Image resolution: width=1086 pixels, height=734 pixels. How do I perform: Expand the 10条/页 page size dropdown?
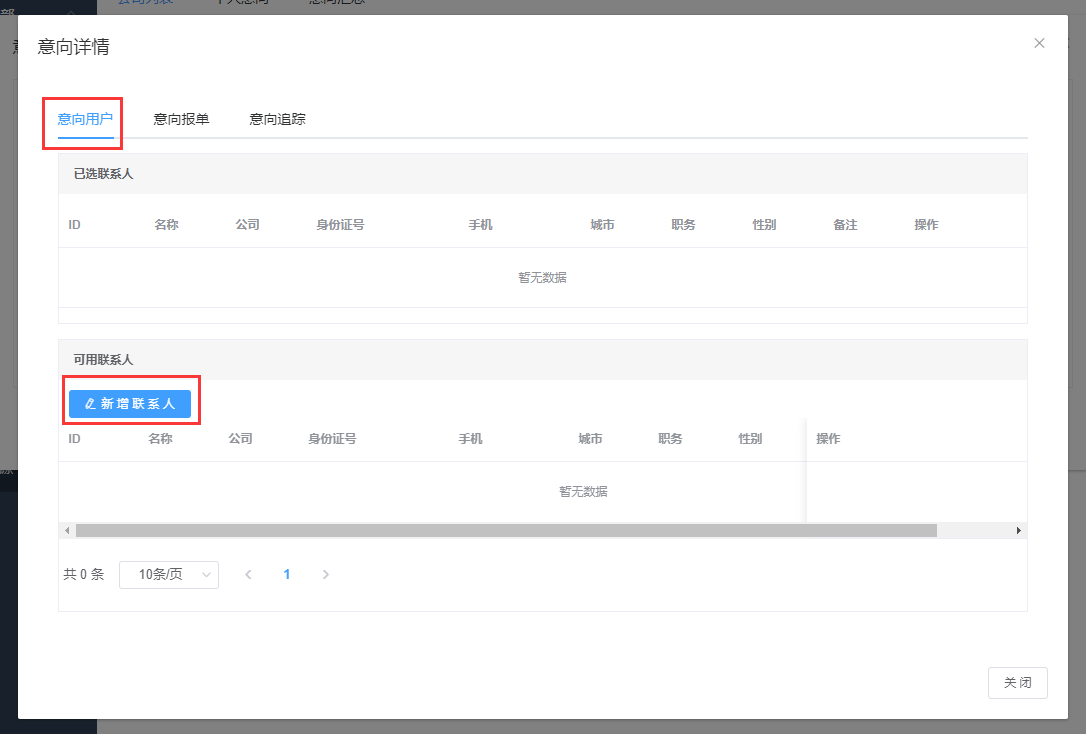coord(168,574)
